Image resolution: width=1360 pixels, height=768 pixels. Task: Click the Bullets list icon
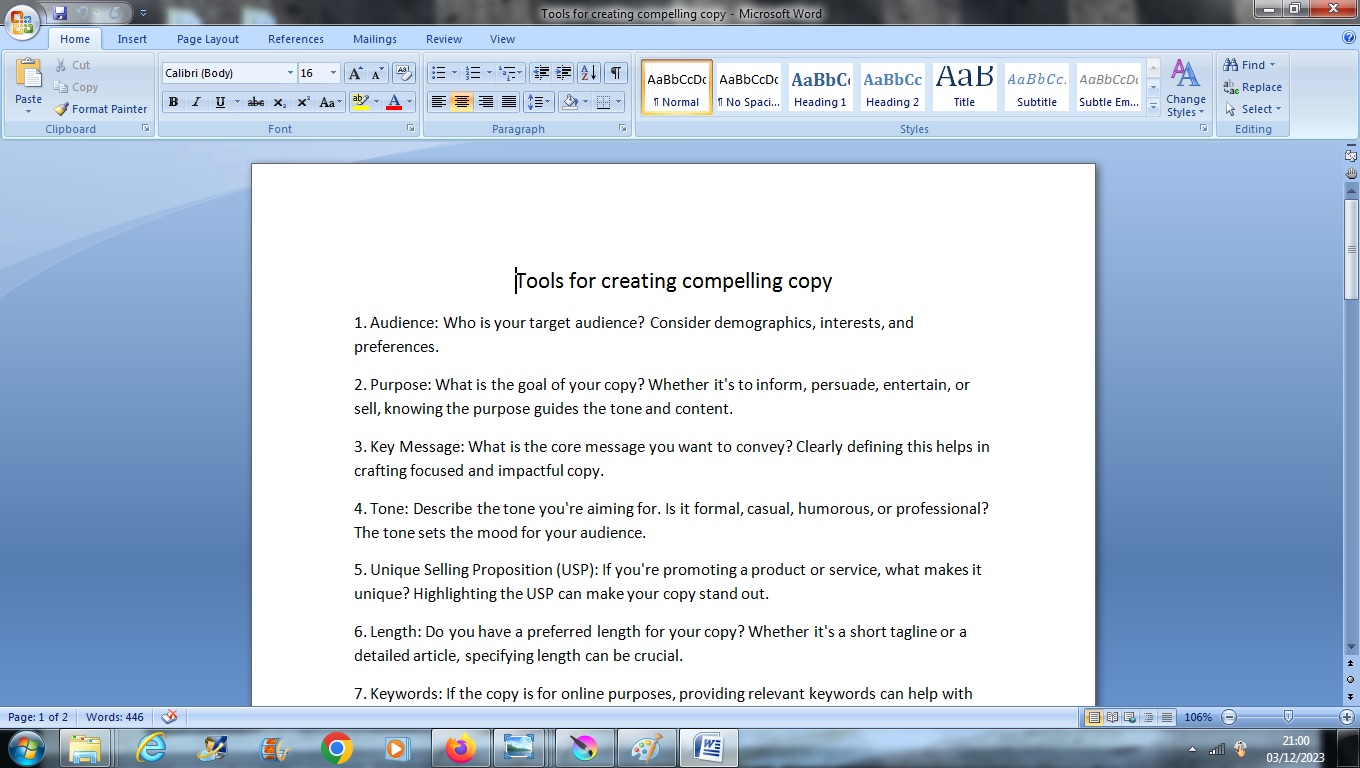pyautogui.click(x=437, y=73)
